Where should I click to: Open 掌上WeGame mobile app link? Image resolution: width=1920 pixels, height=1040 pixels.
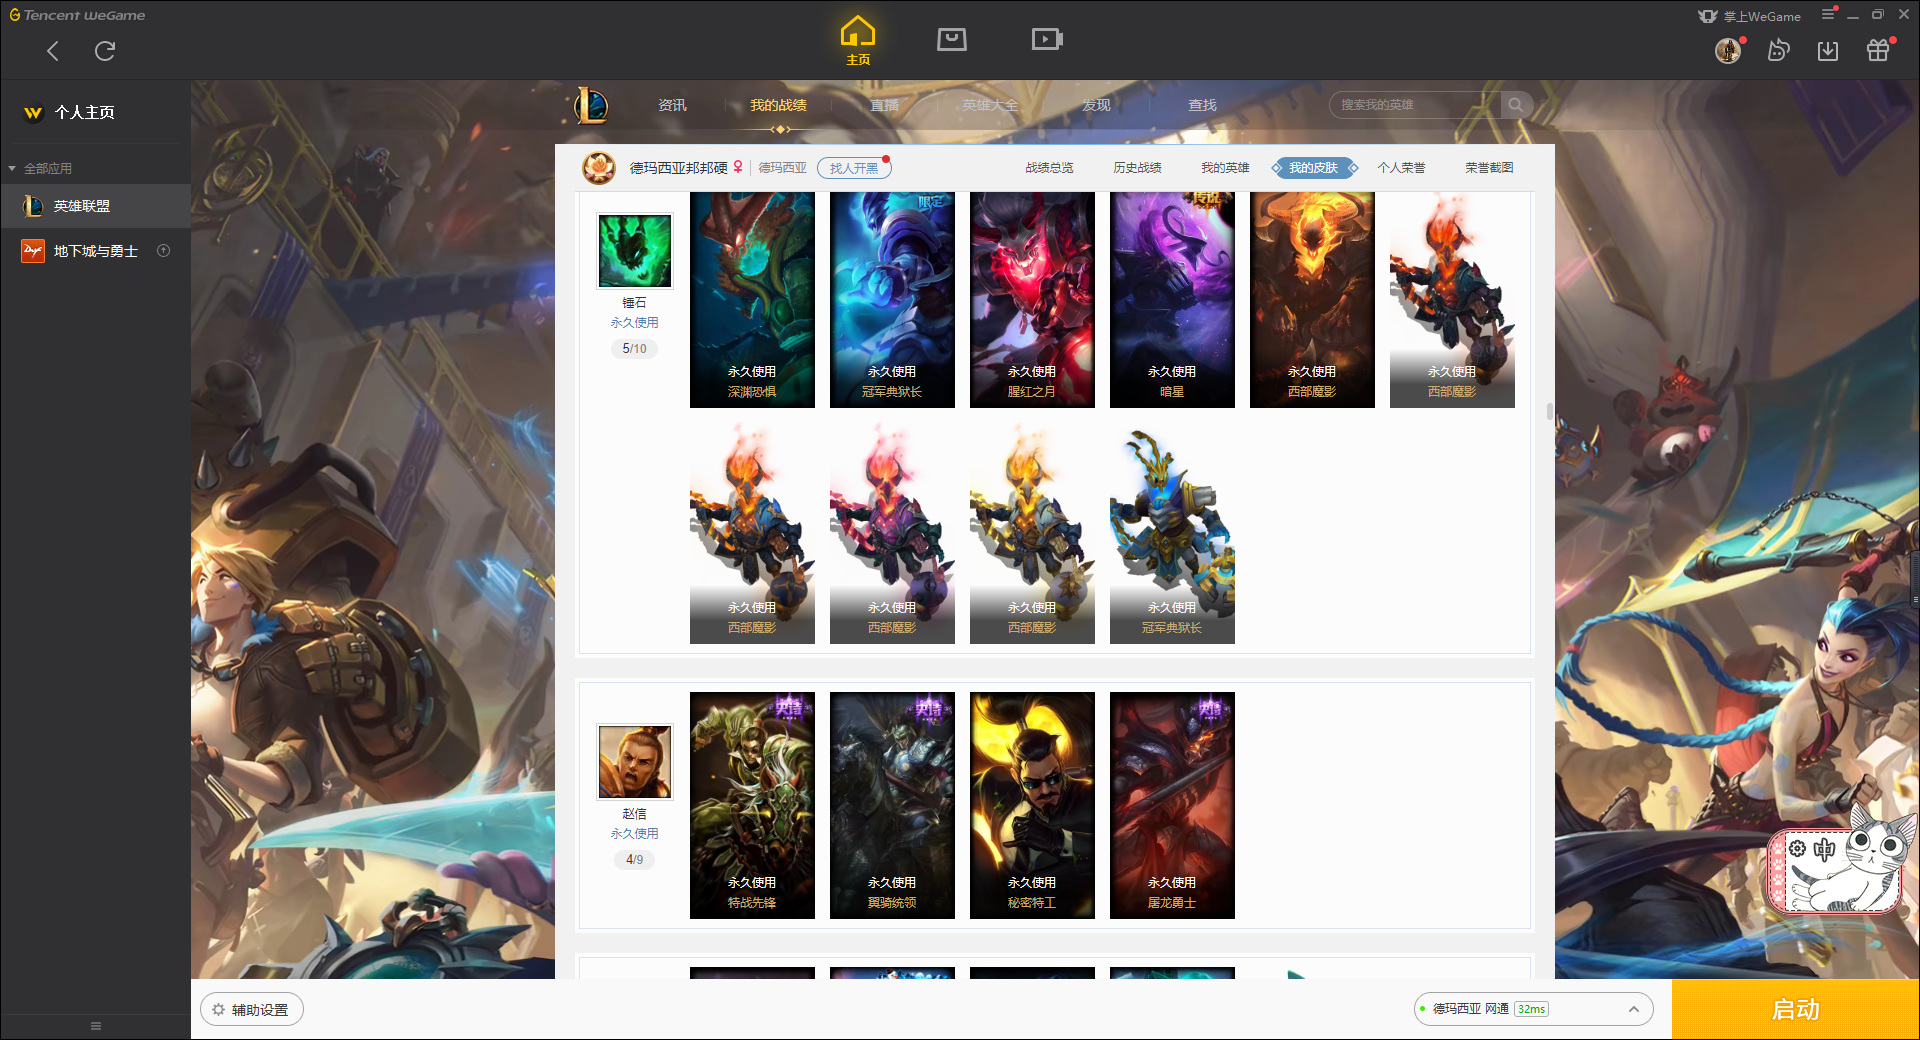[1750, 16]
